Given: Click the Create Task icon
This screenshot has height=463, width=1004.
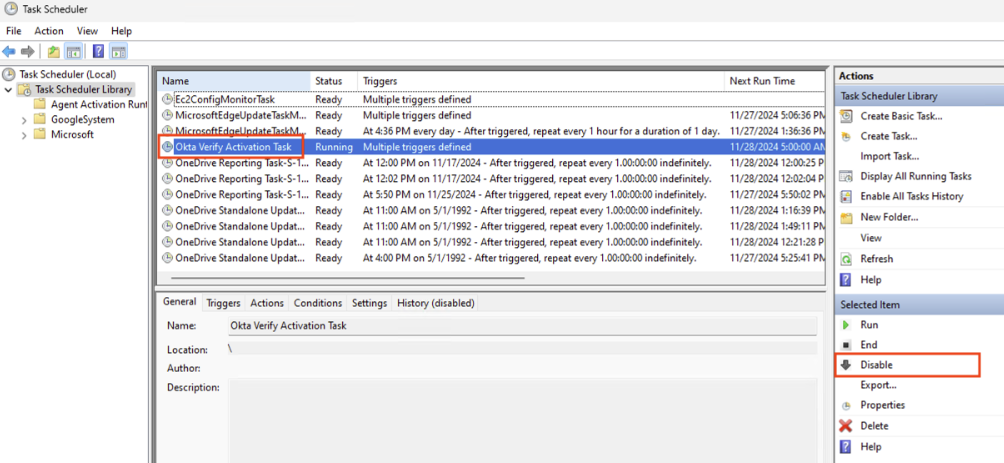Looking at the screenshot, I should pyautogui.click(x=846, y=136).
